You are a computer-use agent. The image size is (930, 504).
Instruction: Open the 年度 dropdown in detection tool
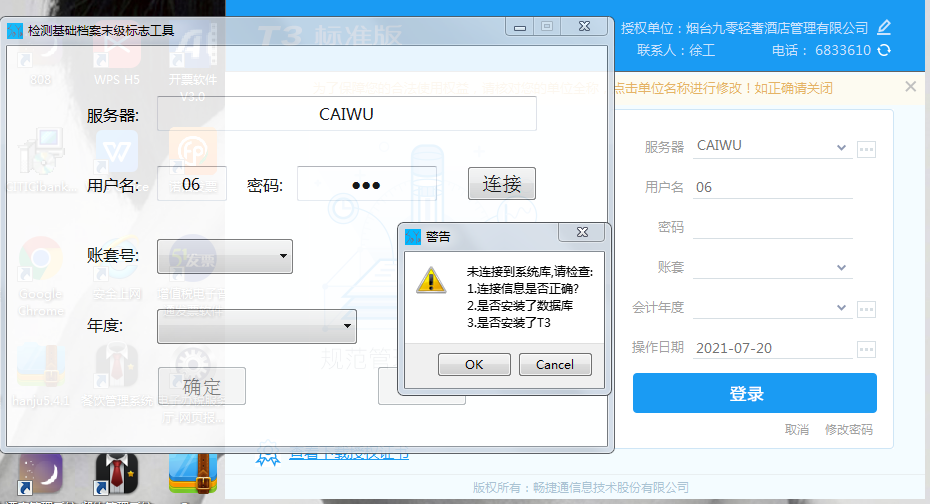pyautogui.click(x=257, y=326)
